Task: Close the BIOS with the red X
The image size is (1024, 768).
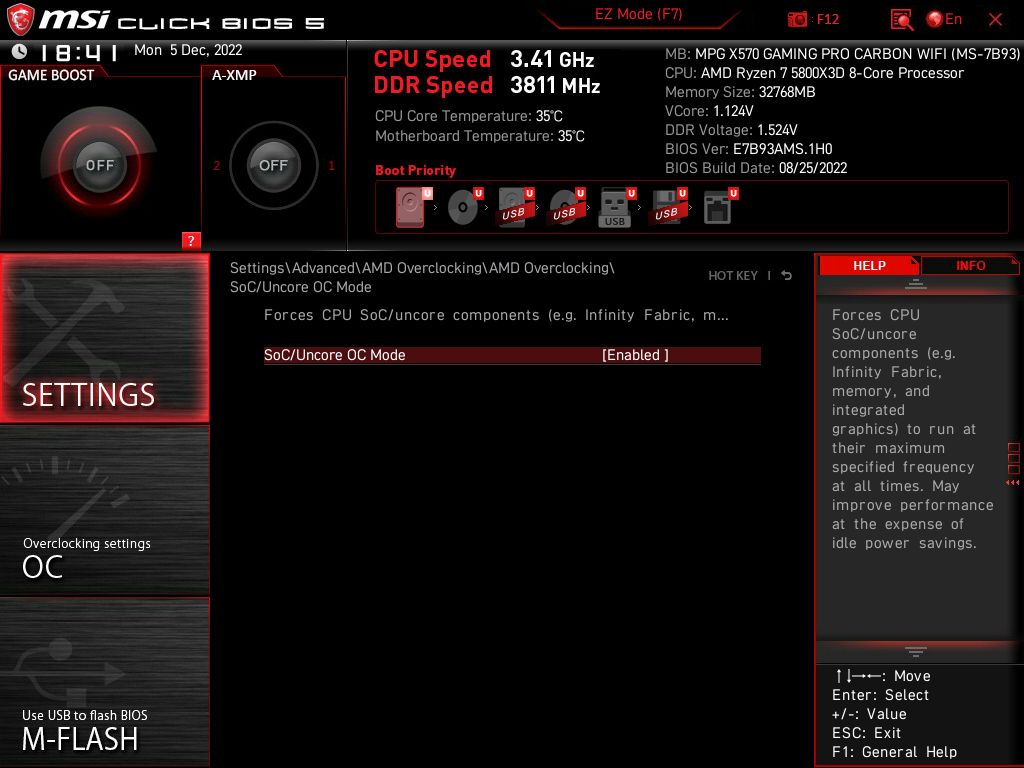Action: 995,20
